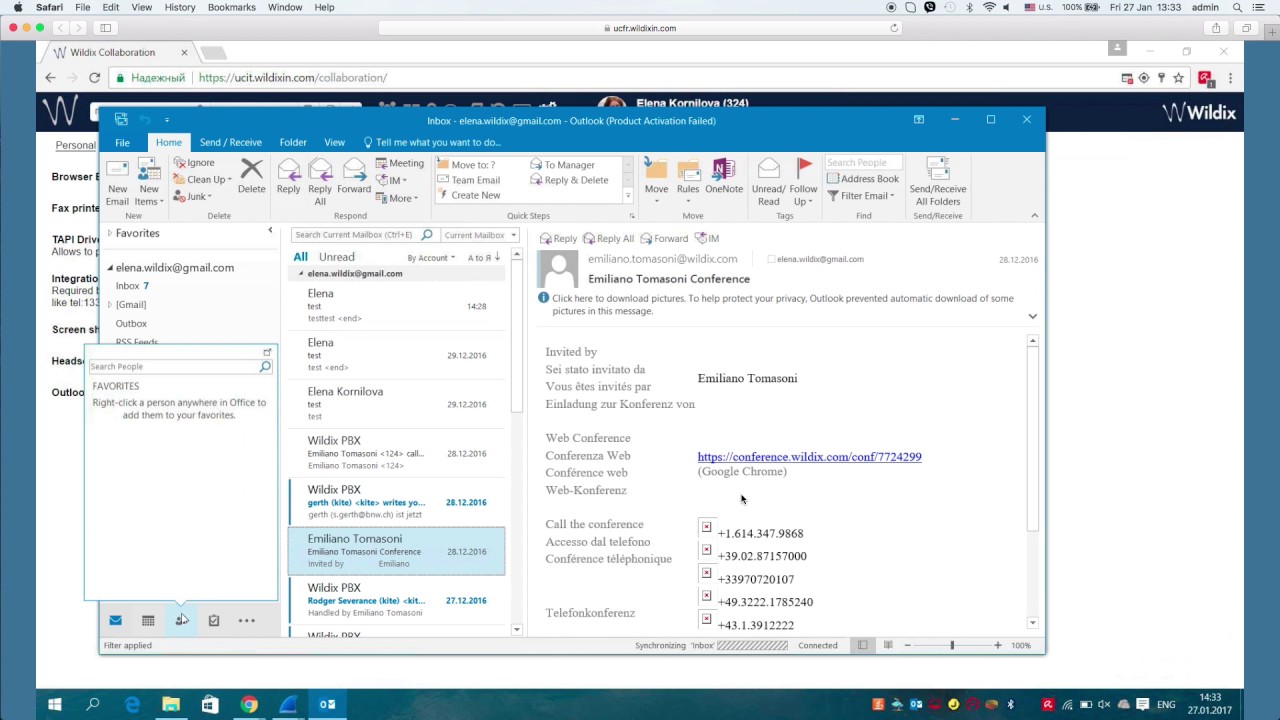This screenshot has width=1280, height=720.
Task: Open the Outbox folder
Action: (x=131, y=323)
